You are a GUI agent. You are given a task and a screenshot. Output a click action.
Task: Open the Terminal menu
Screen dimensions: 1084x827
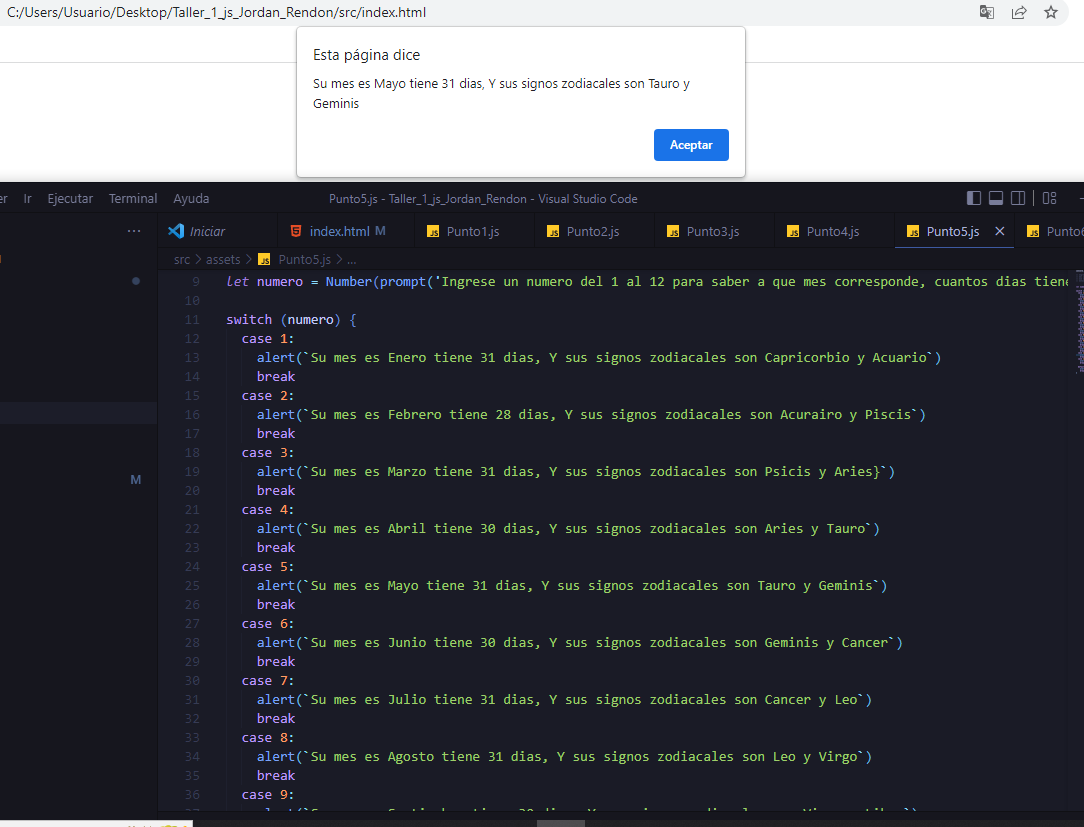(x=133, y=198)
